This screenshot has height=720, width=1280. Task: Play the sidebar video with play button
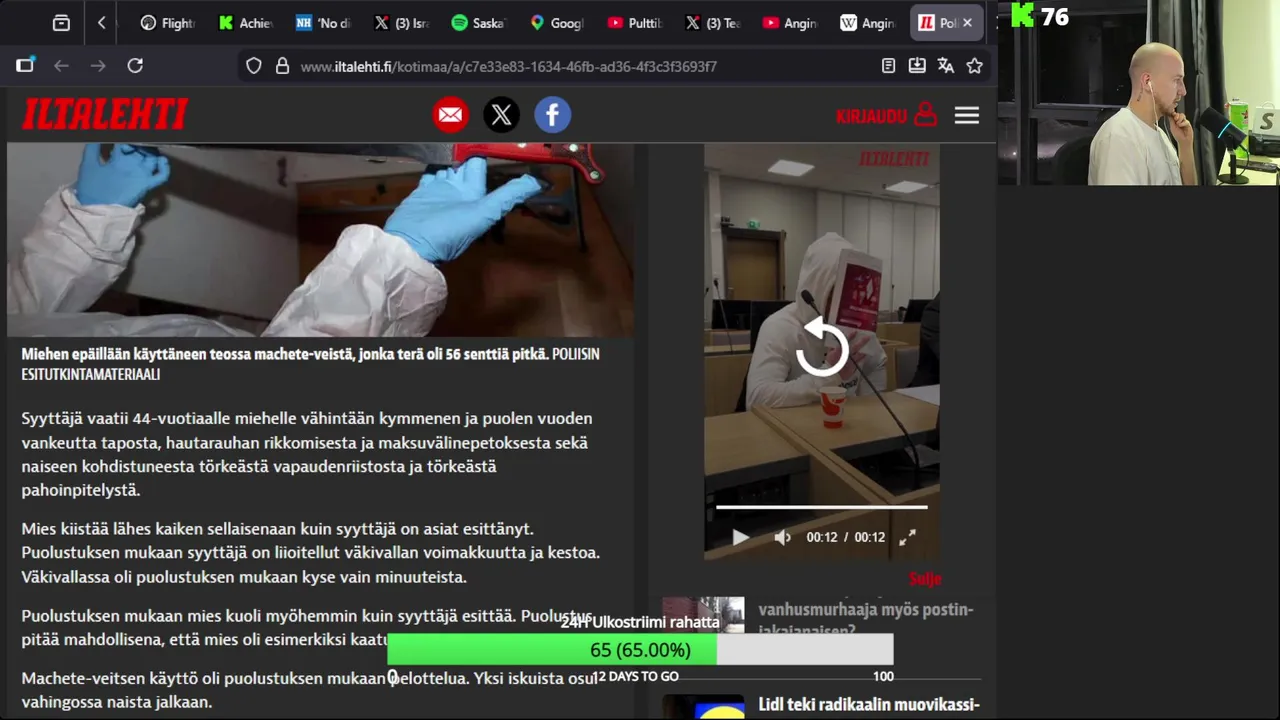click(x=740, y=537)
